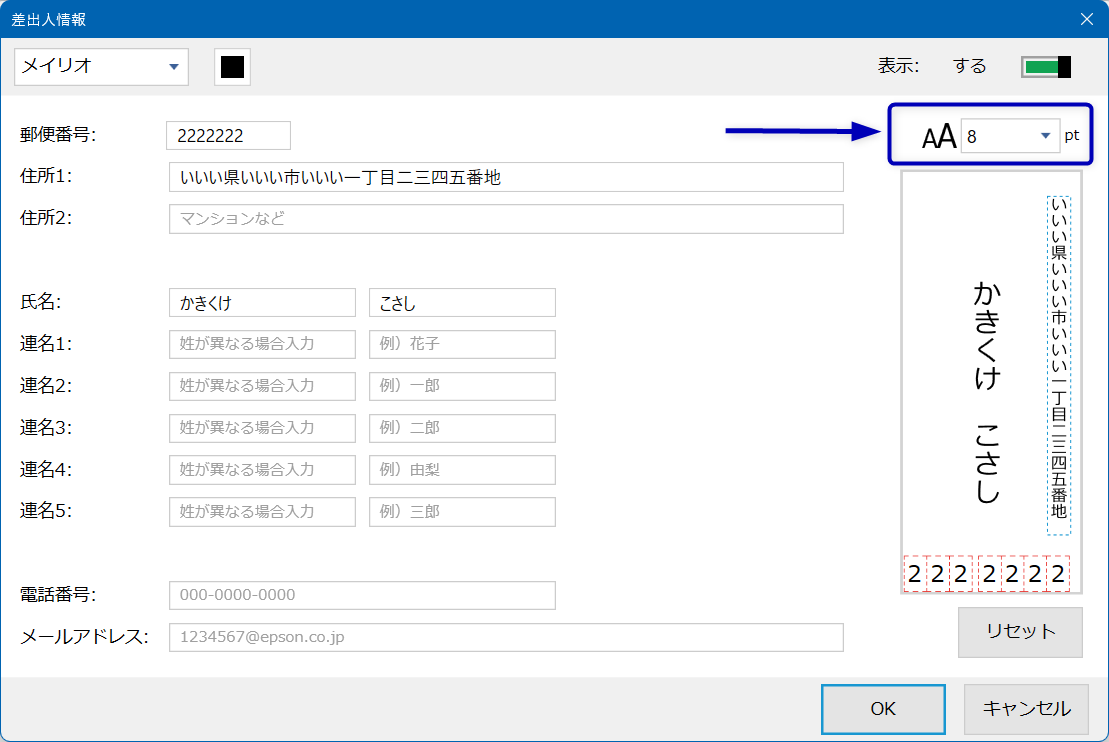Screen dimensions: 1109x742
Task: Select the vertical address text in preview
Action: pos(1058,365)
